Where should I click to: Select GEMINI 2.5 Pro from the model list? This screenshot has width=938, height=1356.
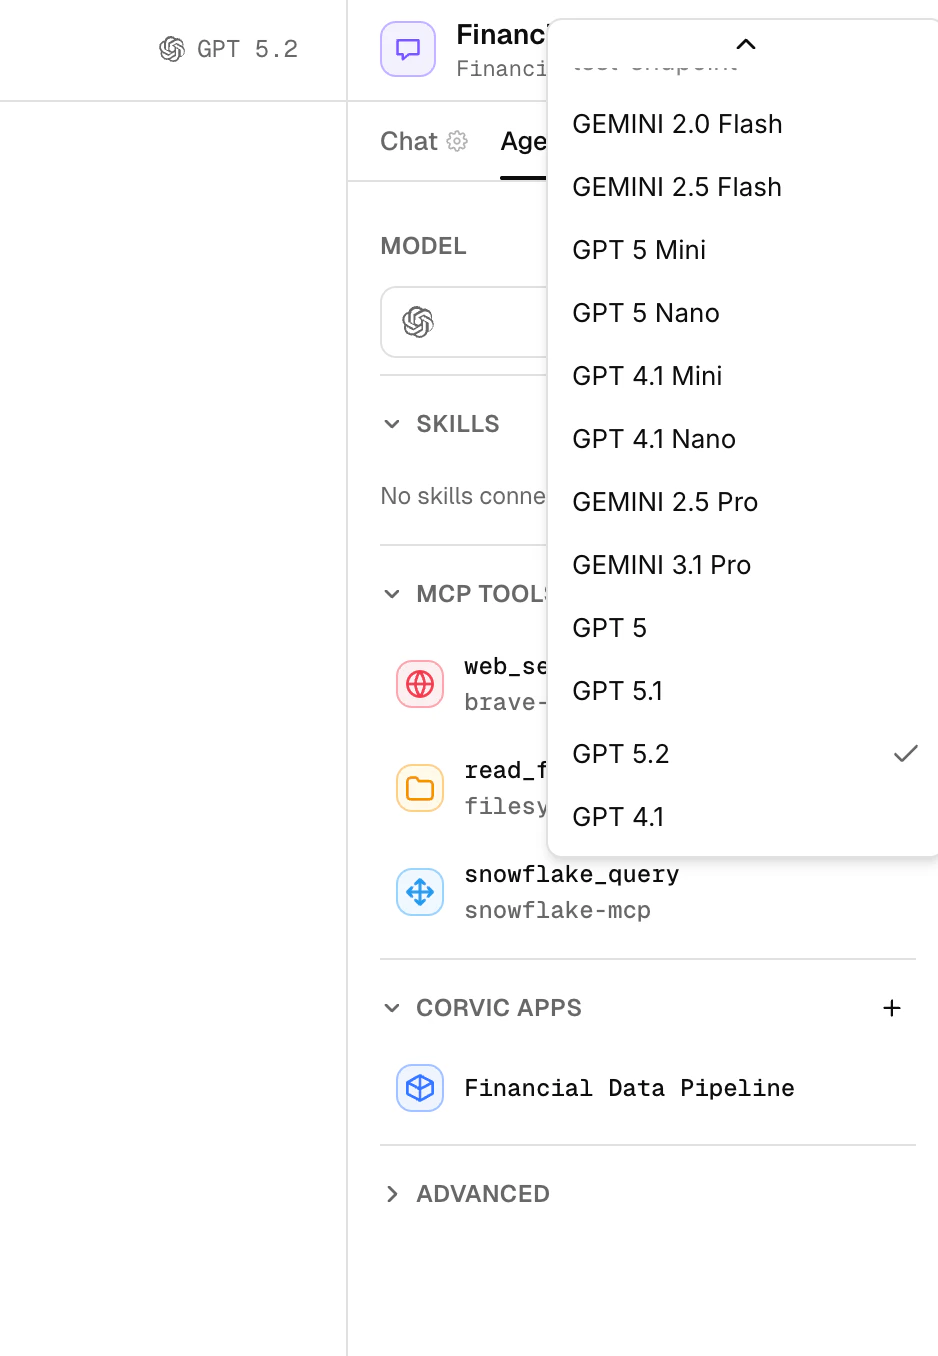[664, 502]
